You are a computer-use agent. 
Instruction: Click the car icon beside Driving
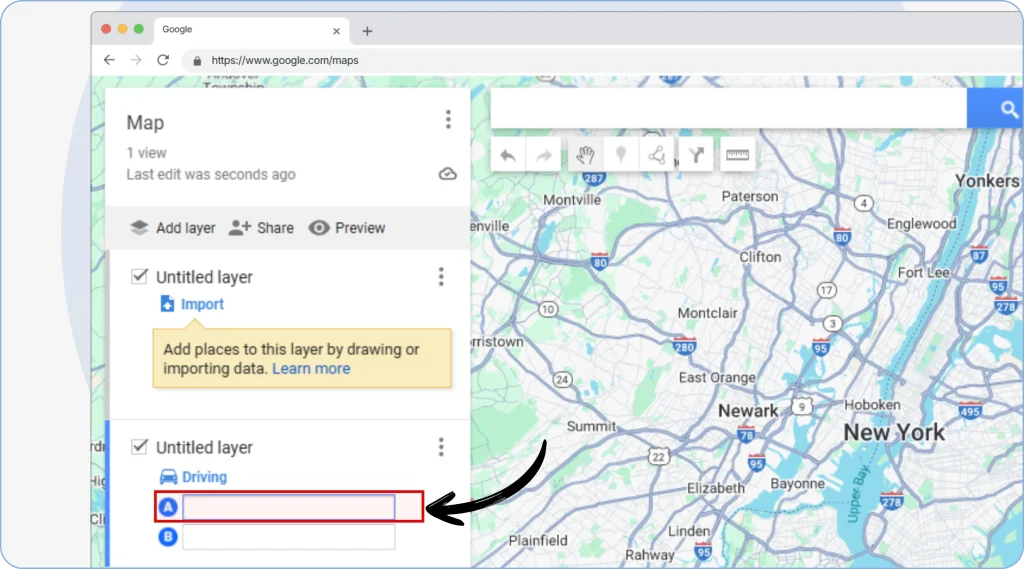[168, 477]
